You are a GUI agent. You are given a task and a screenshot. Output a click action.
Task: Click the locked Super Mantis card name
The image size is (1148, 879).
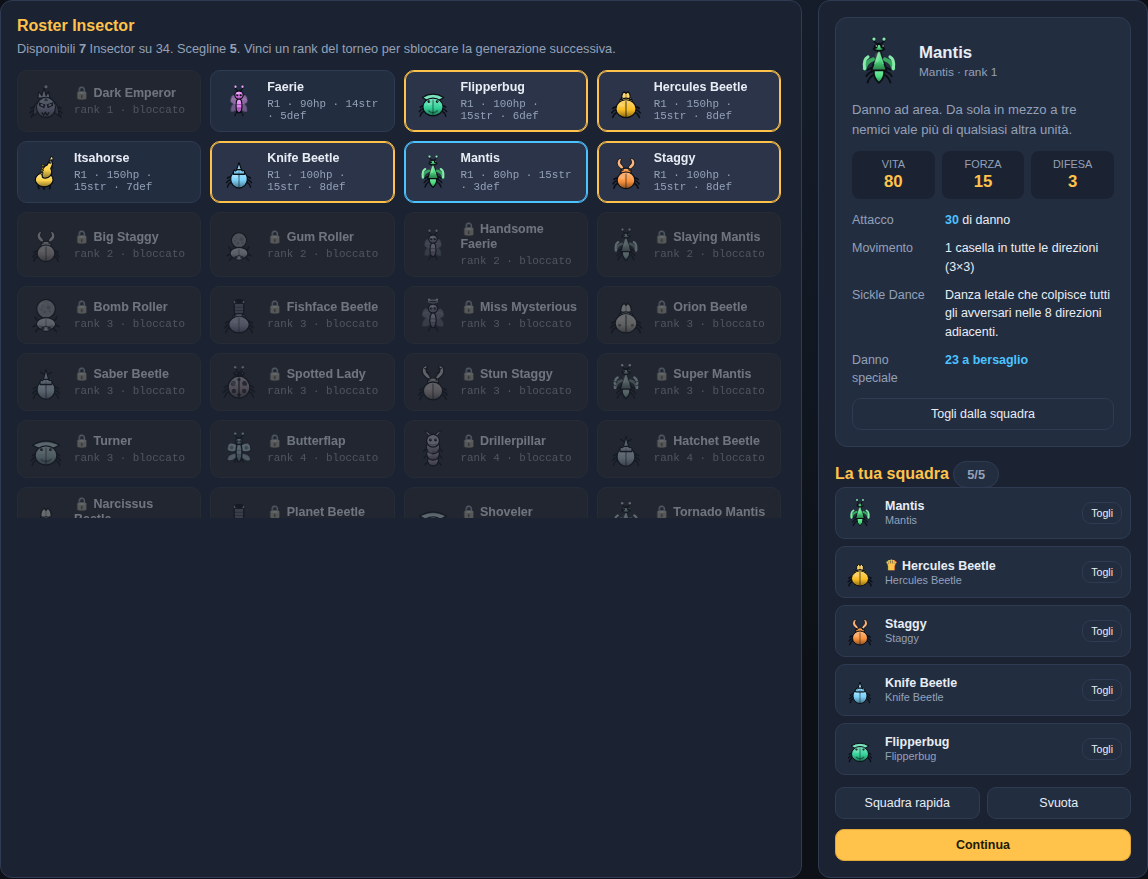[x=712, y=374]
